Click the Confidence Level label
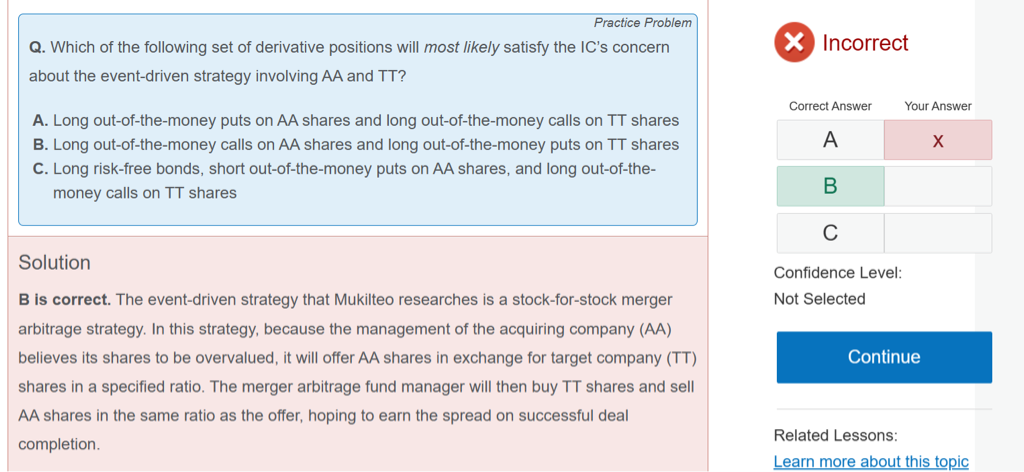The height and width of the screenshot is (472, 1024). 837,273
